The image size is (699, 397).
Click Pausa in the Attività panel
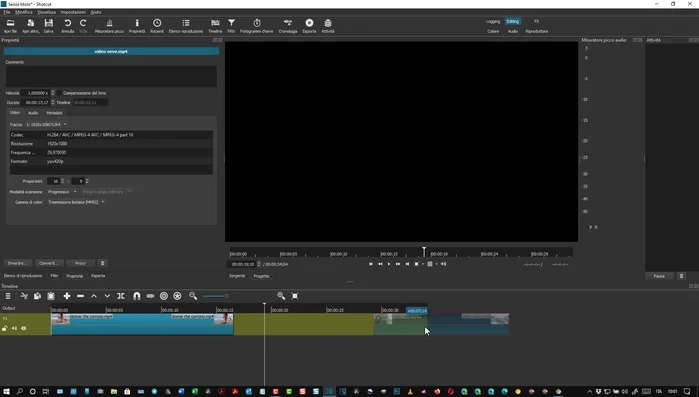pos(659,276)
